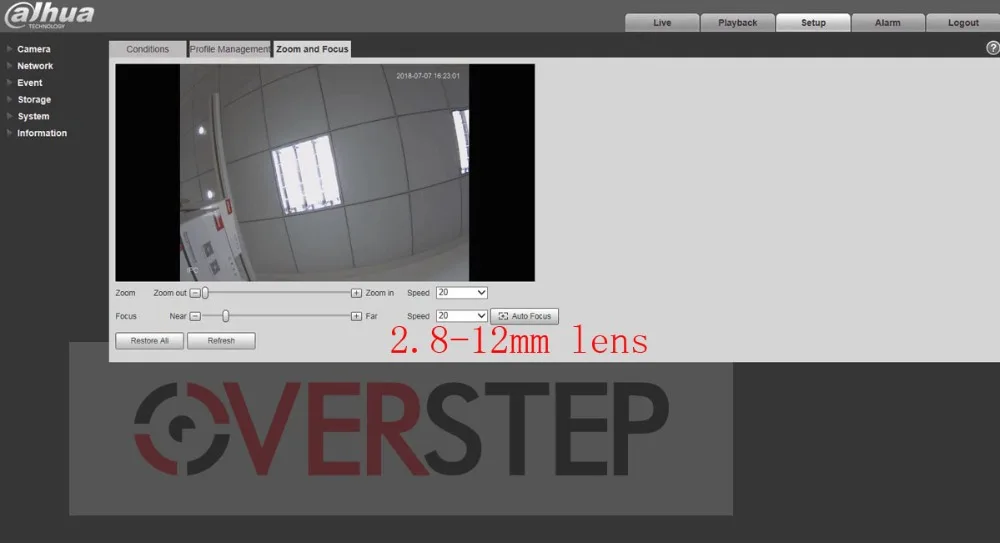1000x543 pixels.
Task: Select Camera in the sidebar
Action: pos(34,49)
